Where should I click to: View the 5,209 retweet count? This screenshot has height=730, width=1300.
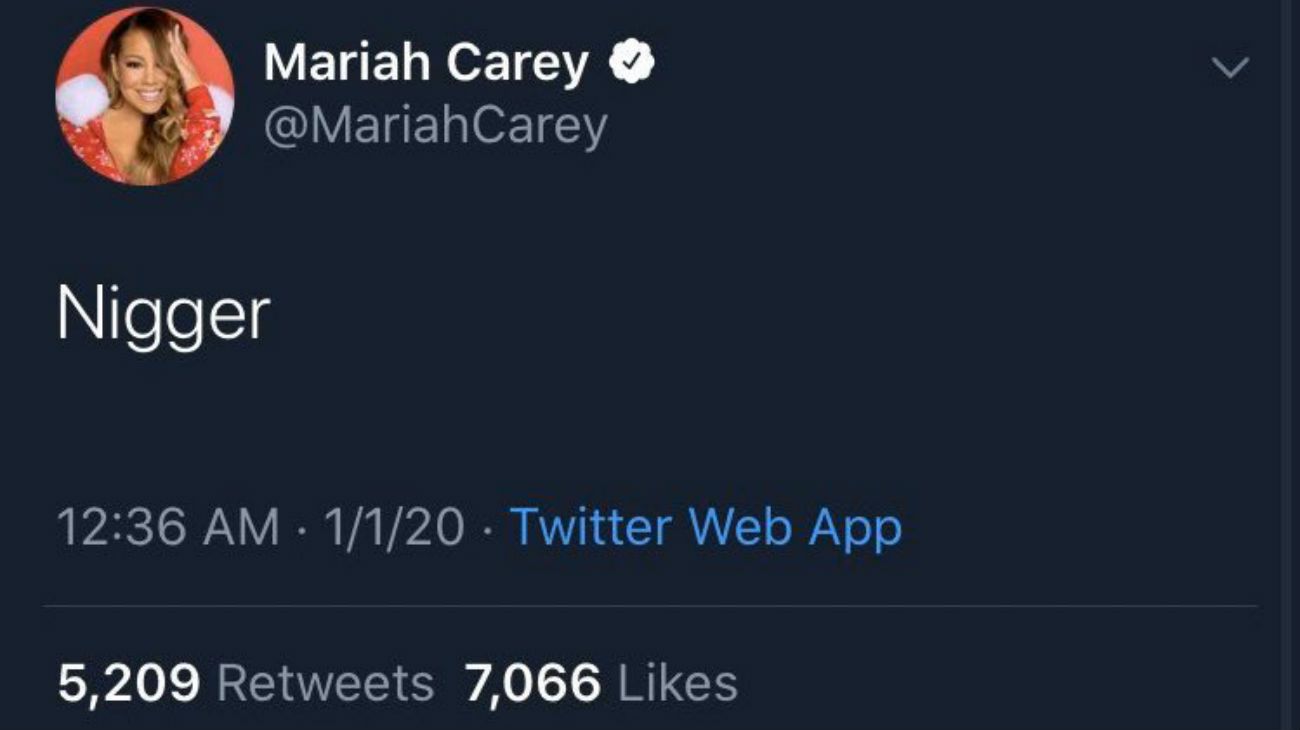pos(129,684)
